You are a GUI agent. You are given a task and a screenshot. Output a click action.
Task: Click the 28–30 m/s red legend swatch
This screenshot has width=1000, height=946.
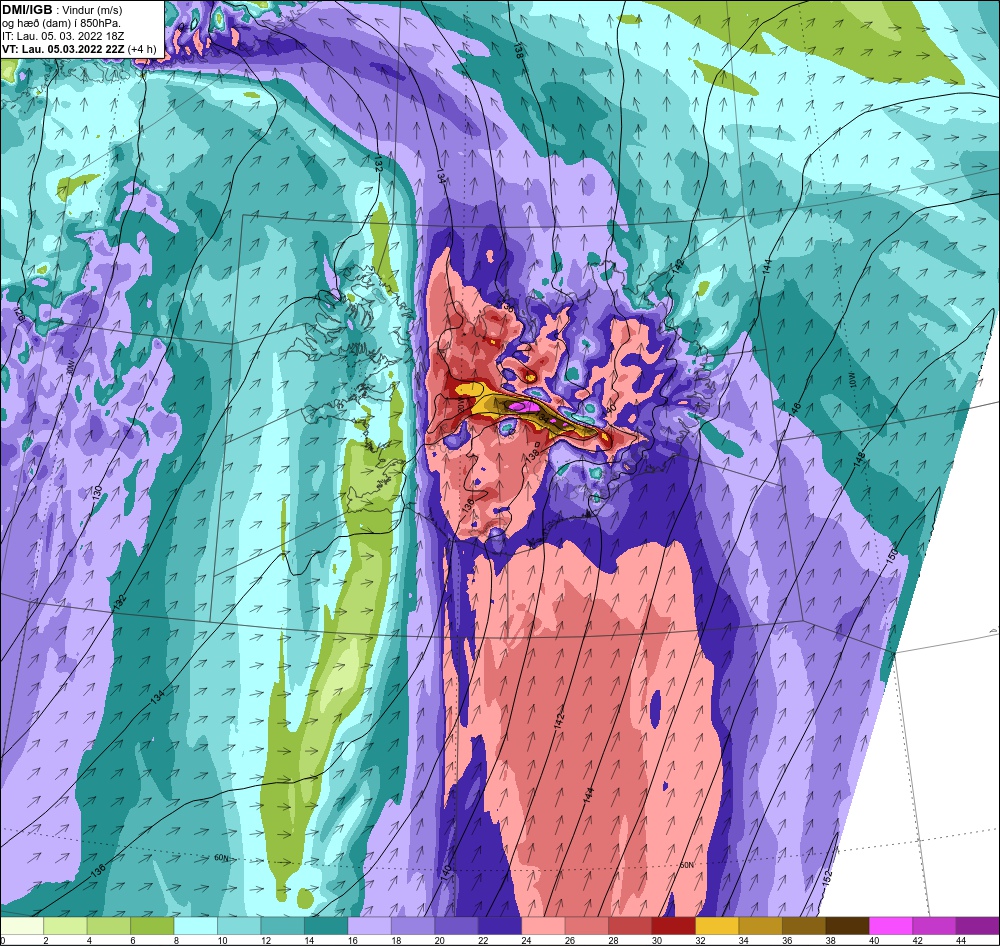(630, 926)
